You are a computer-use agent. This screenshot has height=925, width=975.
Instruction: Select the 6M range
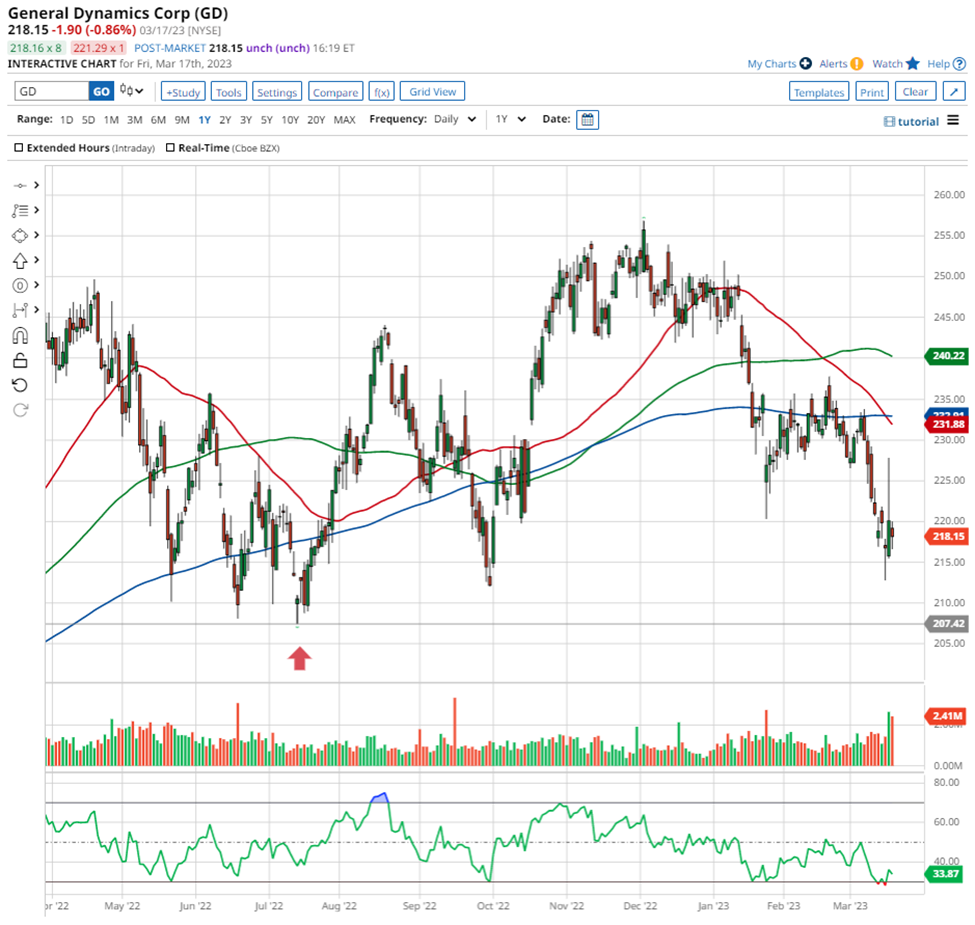point(159,119)
